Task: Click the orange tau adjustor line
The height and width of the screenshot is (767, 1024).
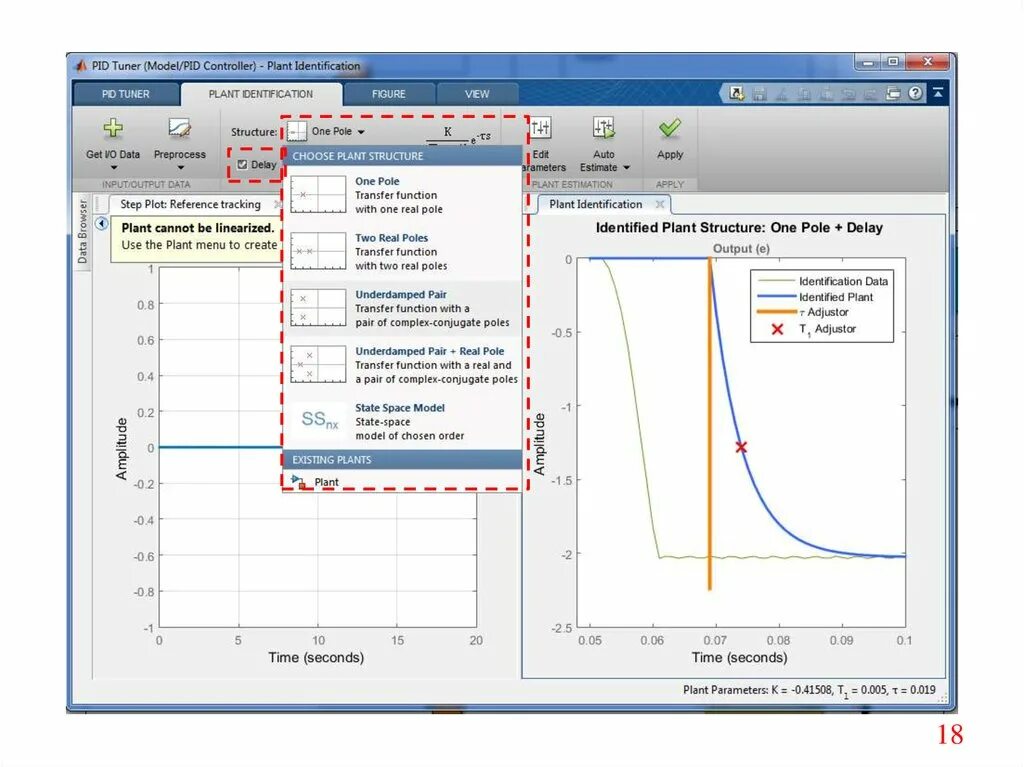Action: click(710, 423)
